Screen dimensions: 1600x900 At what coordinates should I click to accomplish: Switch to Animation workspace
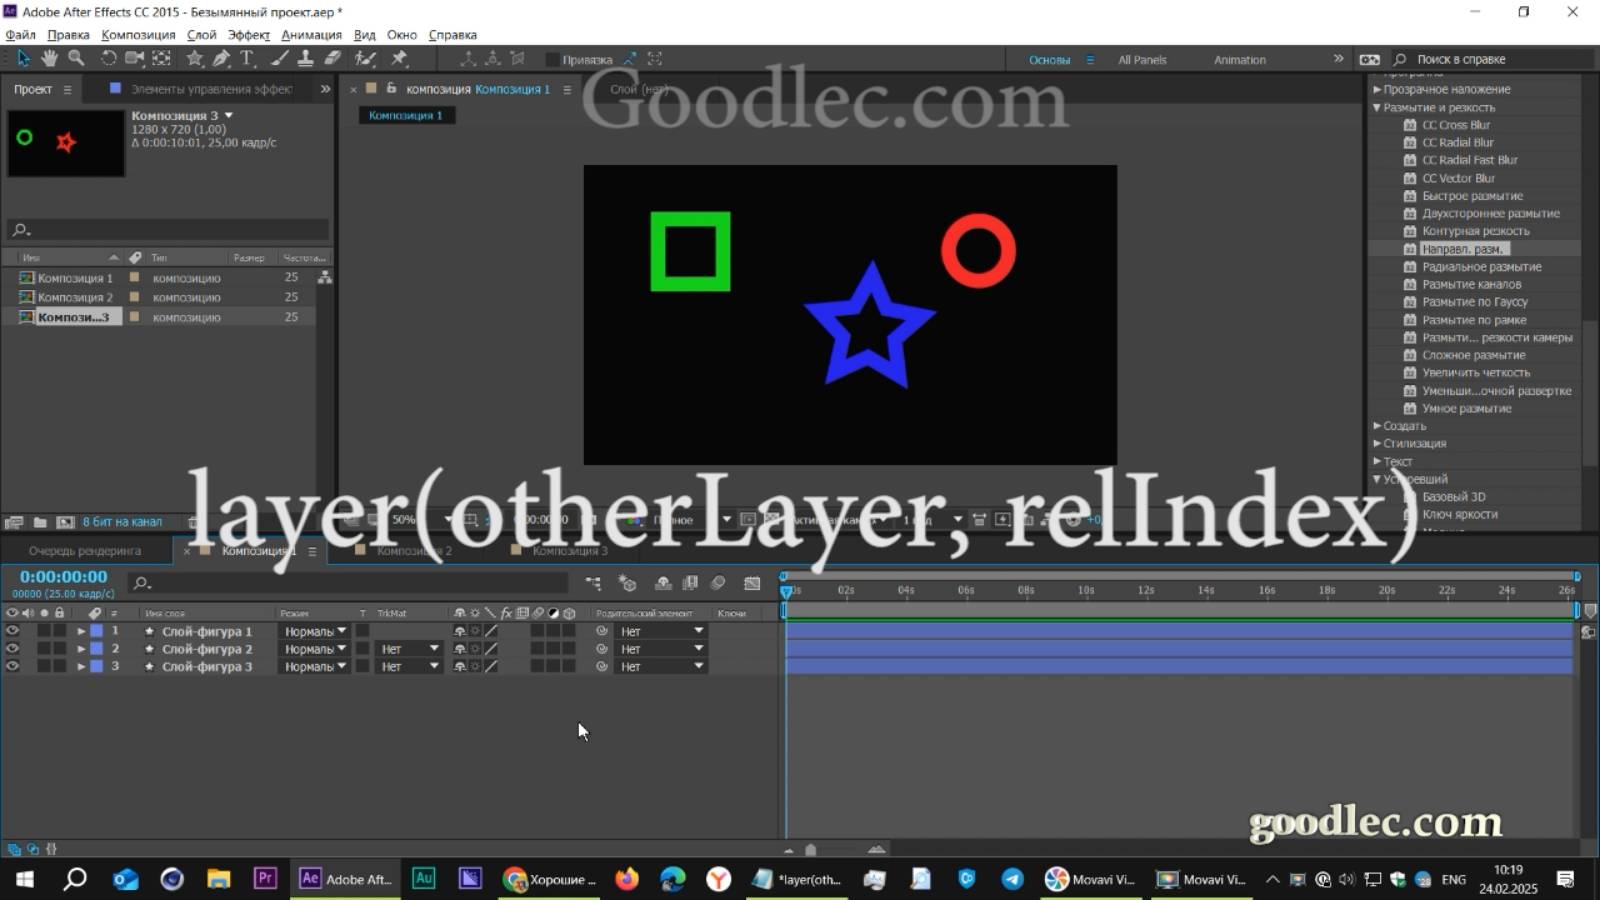(x=1240, y=60)
